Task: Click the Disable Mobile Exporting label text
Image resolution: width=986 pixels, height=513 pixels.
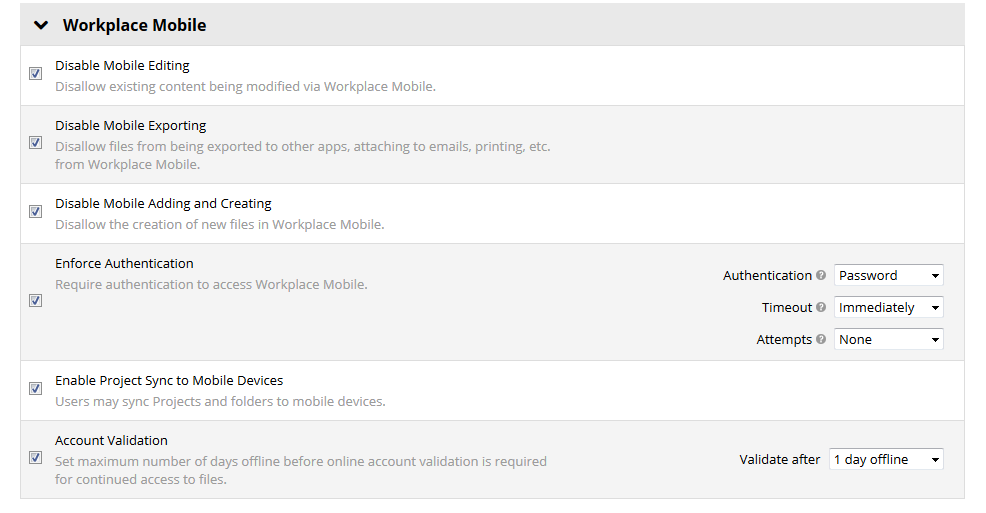Action: pyautogui.click(x=131, y=126)
